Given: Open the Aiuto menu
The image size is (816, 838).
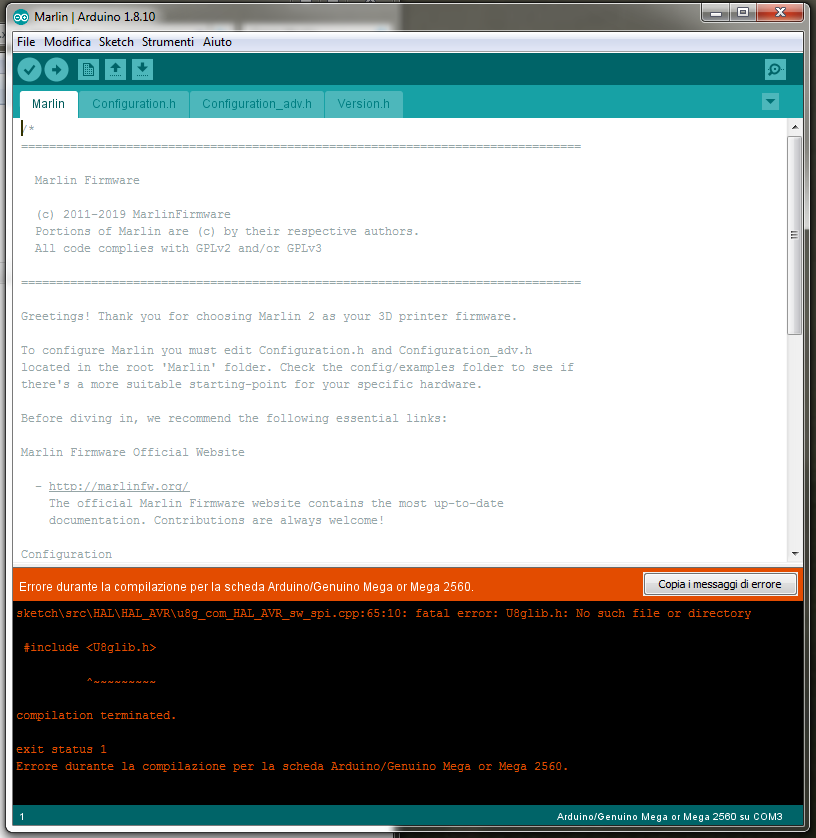Looking at the screenshot, I should coord(217,42).
